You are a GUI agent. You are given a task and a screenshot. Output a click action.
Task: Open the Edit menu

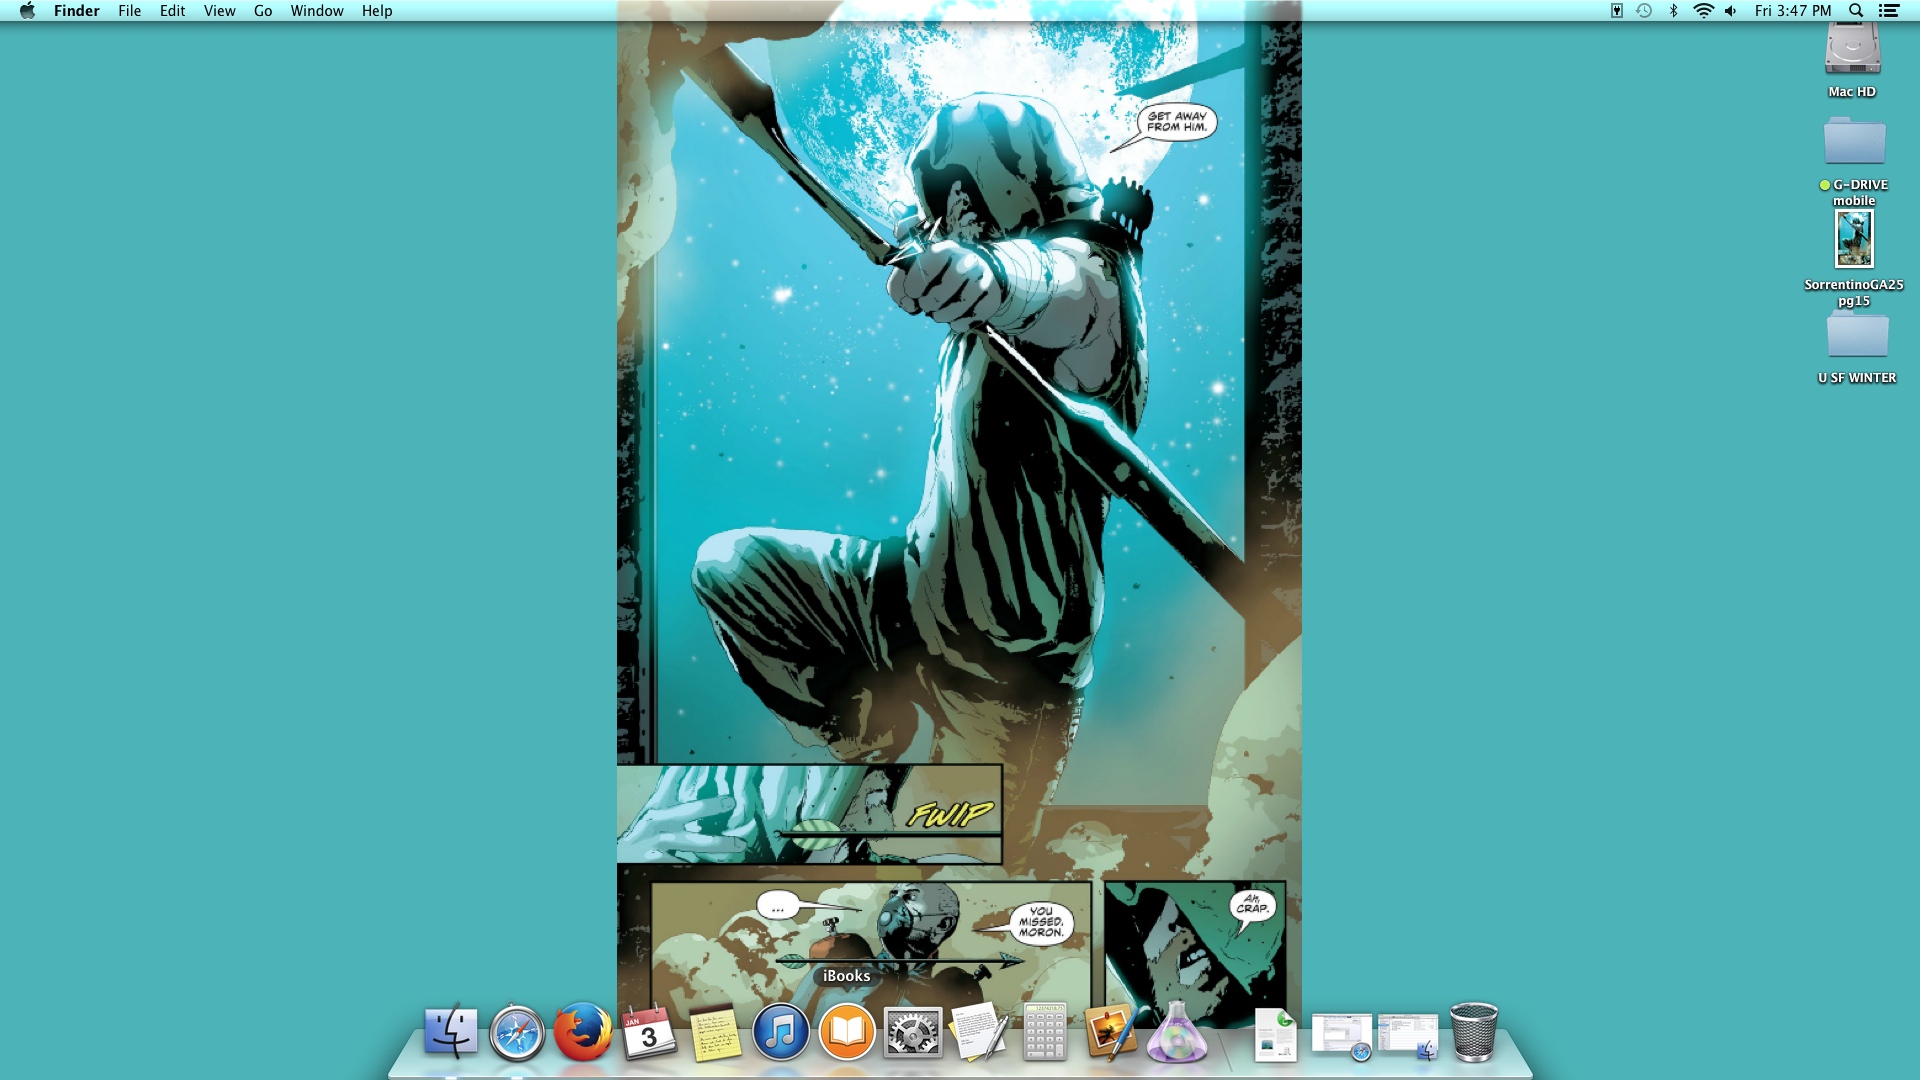pyautogui.click(x=173, y=11)
